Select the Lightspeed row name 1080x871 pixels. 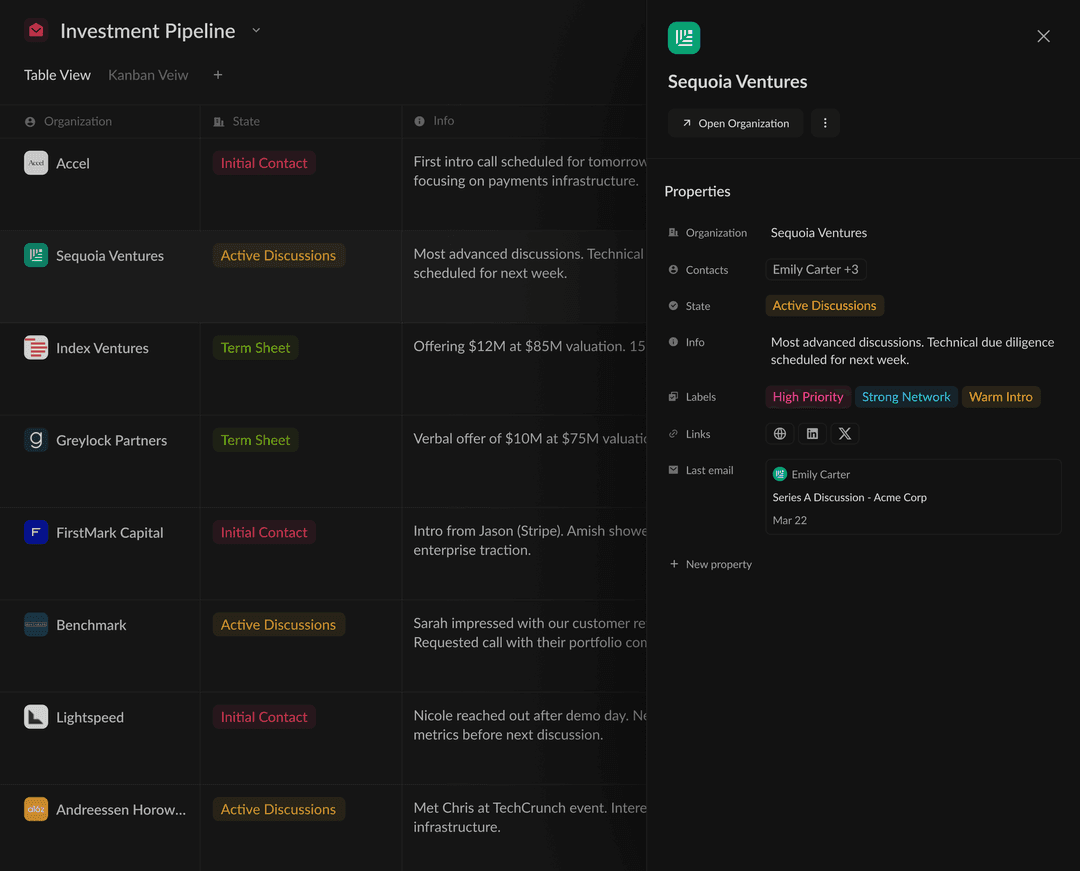tap(90, 717)
